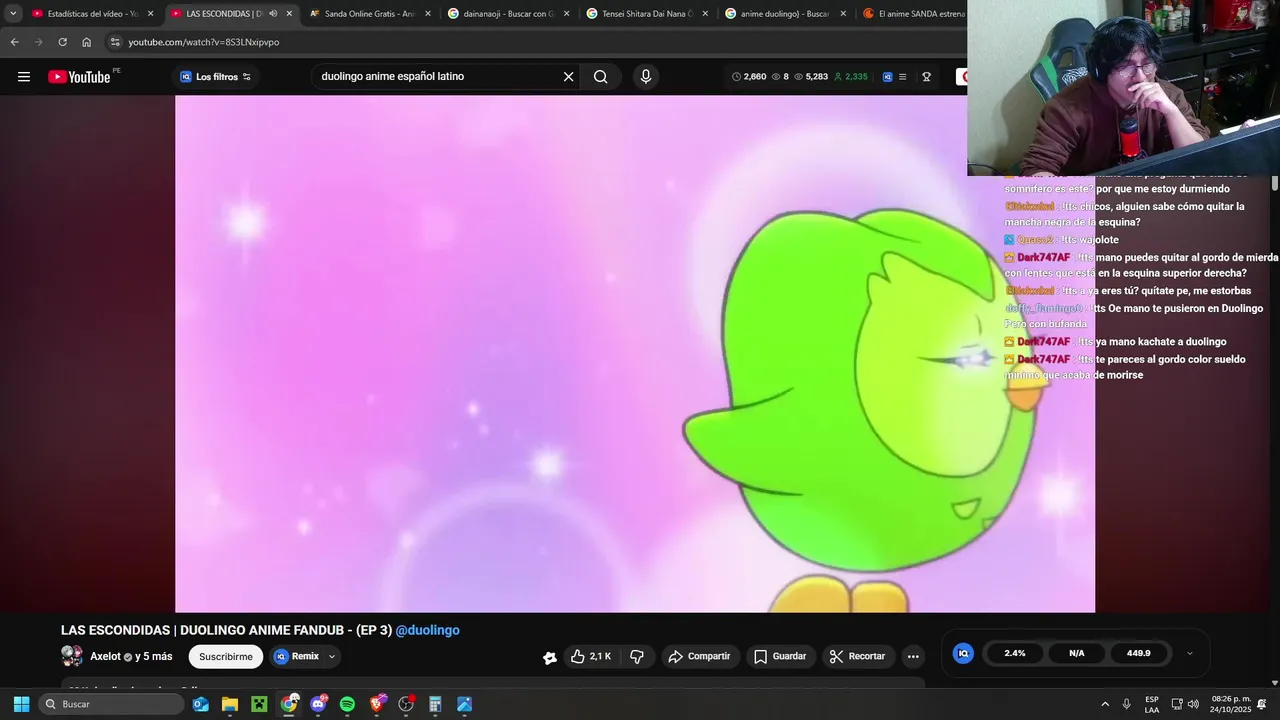
Task: Open more actions three-dot menu
Action: coord(912,656)
